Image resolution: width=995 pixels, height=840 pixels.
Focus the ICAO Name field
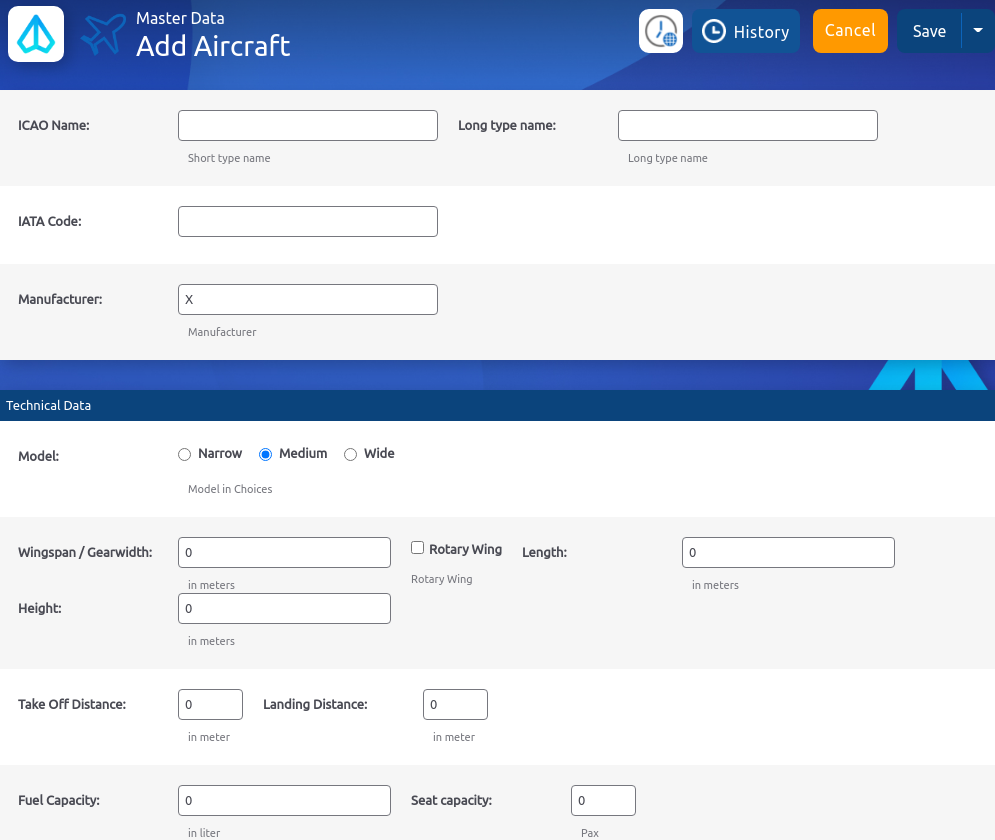[308, 125]
